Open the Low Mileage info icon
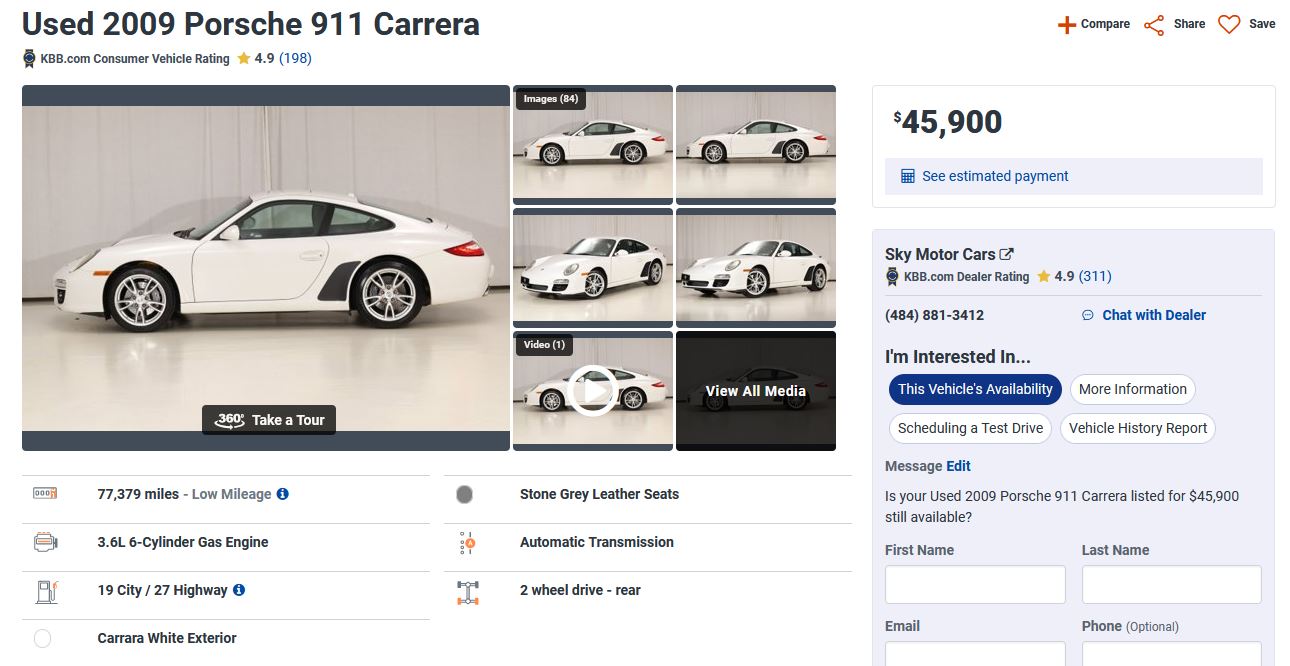This screenshot has height=666, width=1290. tap(283, 494)
